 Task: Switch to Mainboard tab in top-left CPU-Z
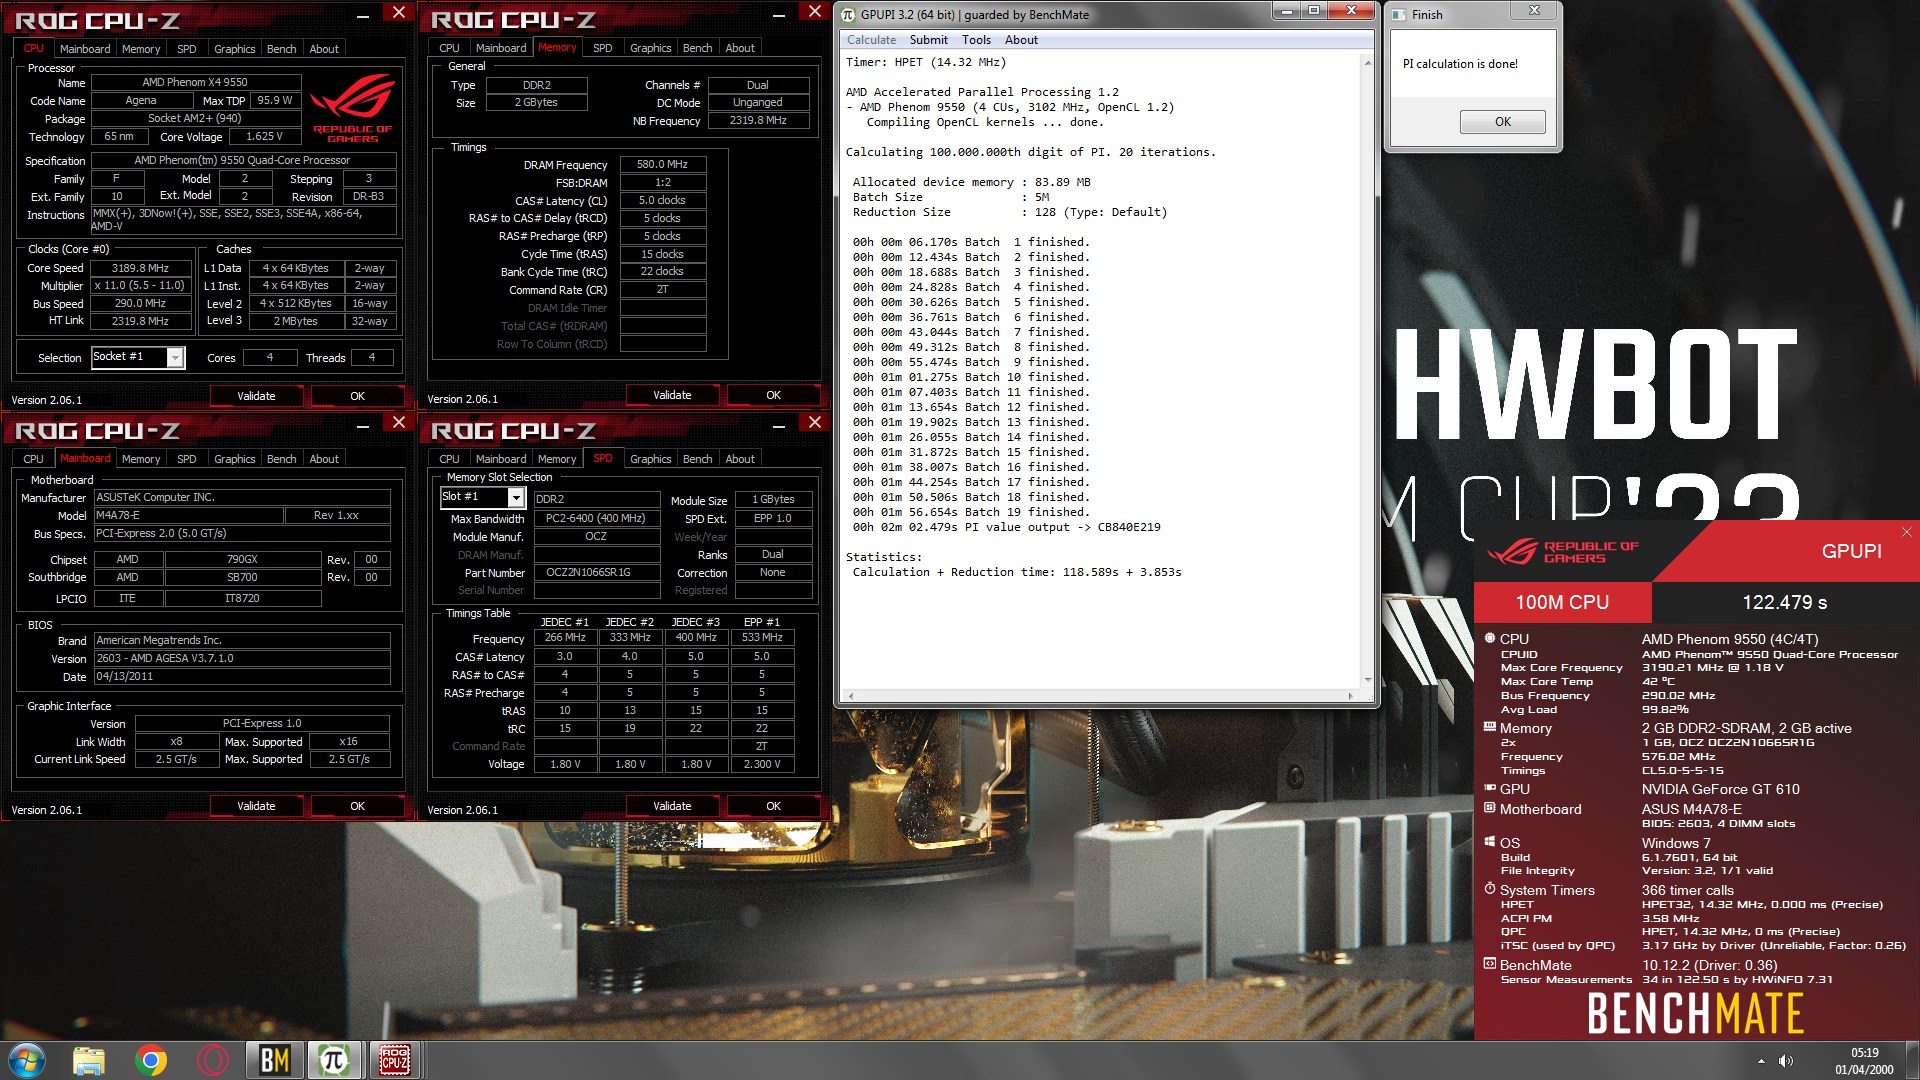pyautogui.click(x=85, y=48)
